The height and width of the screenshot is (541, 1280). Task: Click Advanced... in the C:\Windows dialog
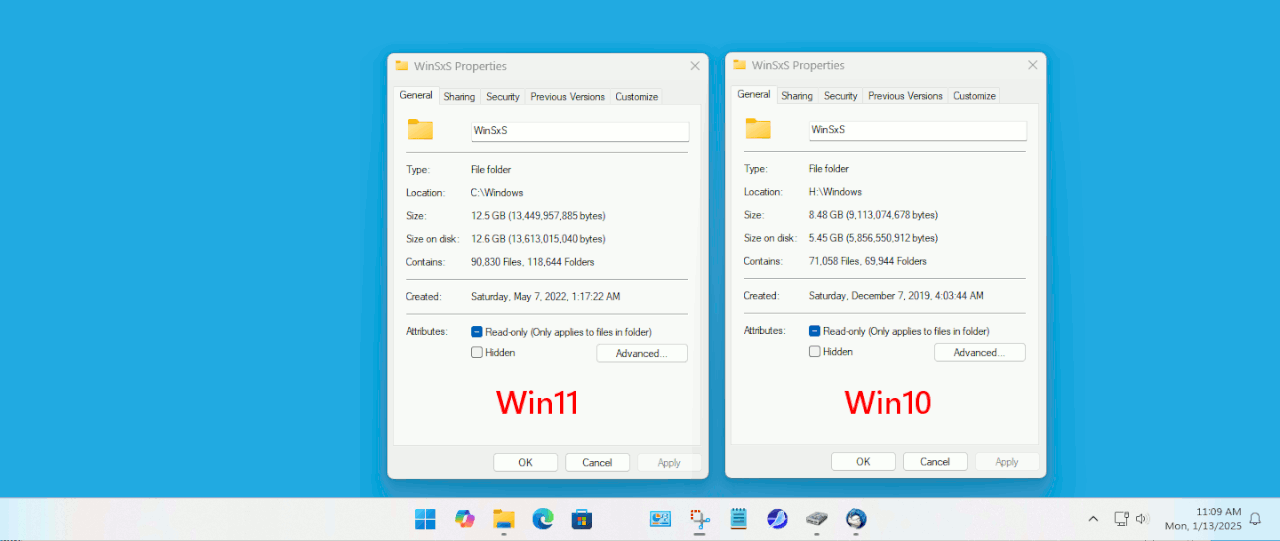[x=642, y=353]
